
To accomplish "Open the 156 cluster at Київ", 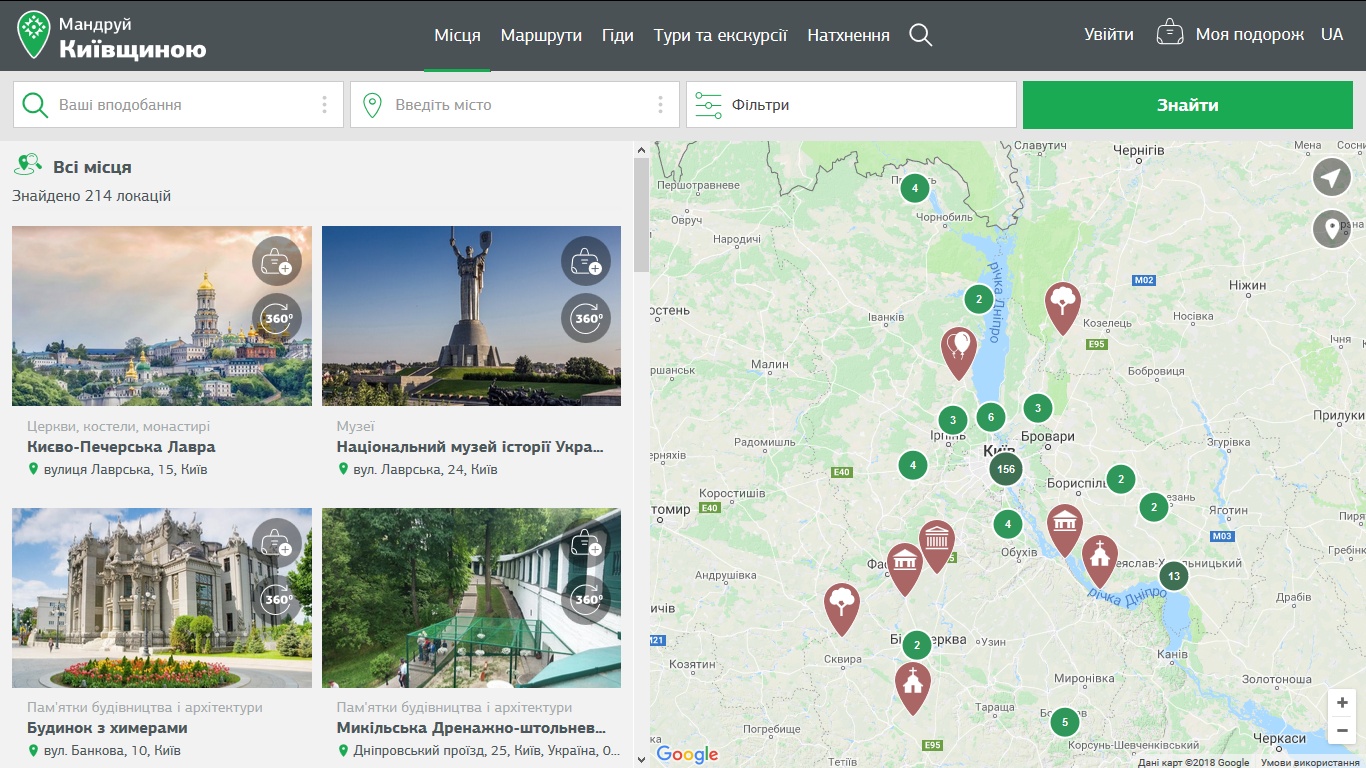I will pyautogui.click(x=1006, y=469).
